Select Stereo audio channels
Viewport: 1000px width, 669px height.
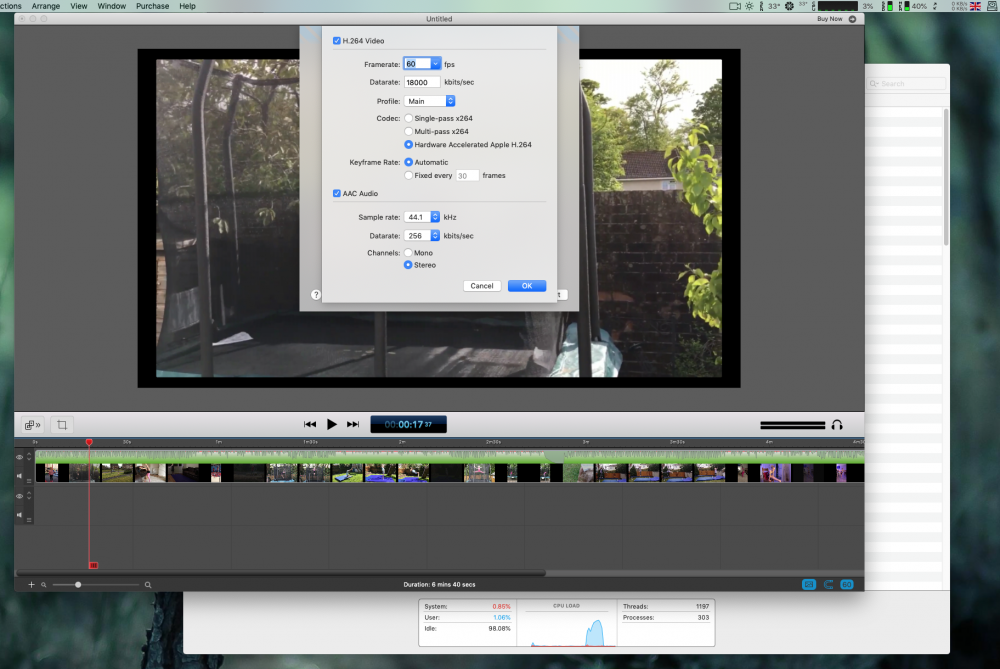(x=408, y=265)
